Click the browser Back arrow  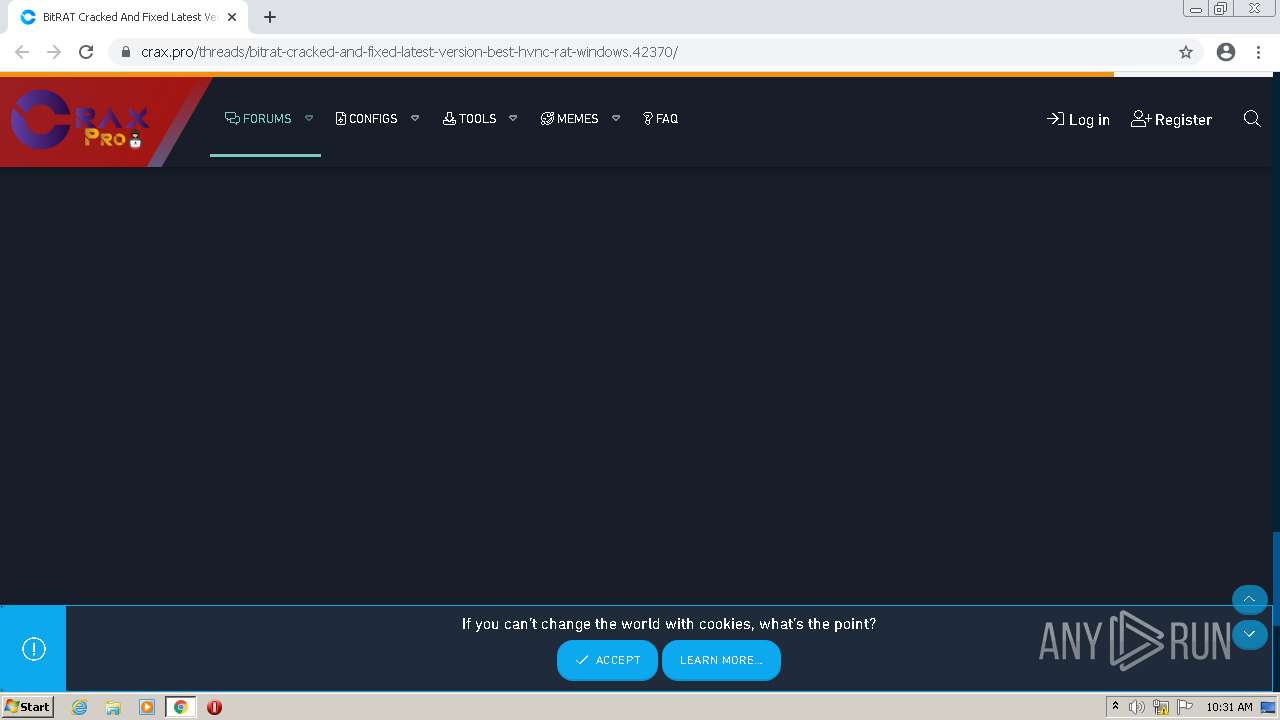pos(22,52)
